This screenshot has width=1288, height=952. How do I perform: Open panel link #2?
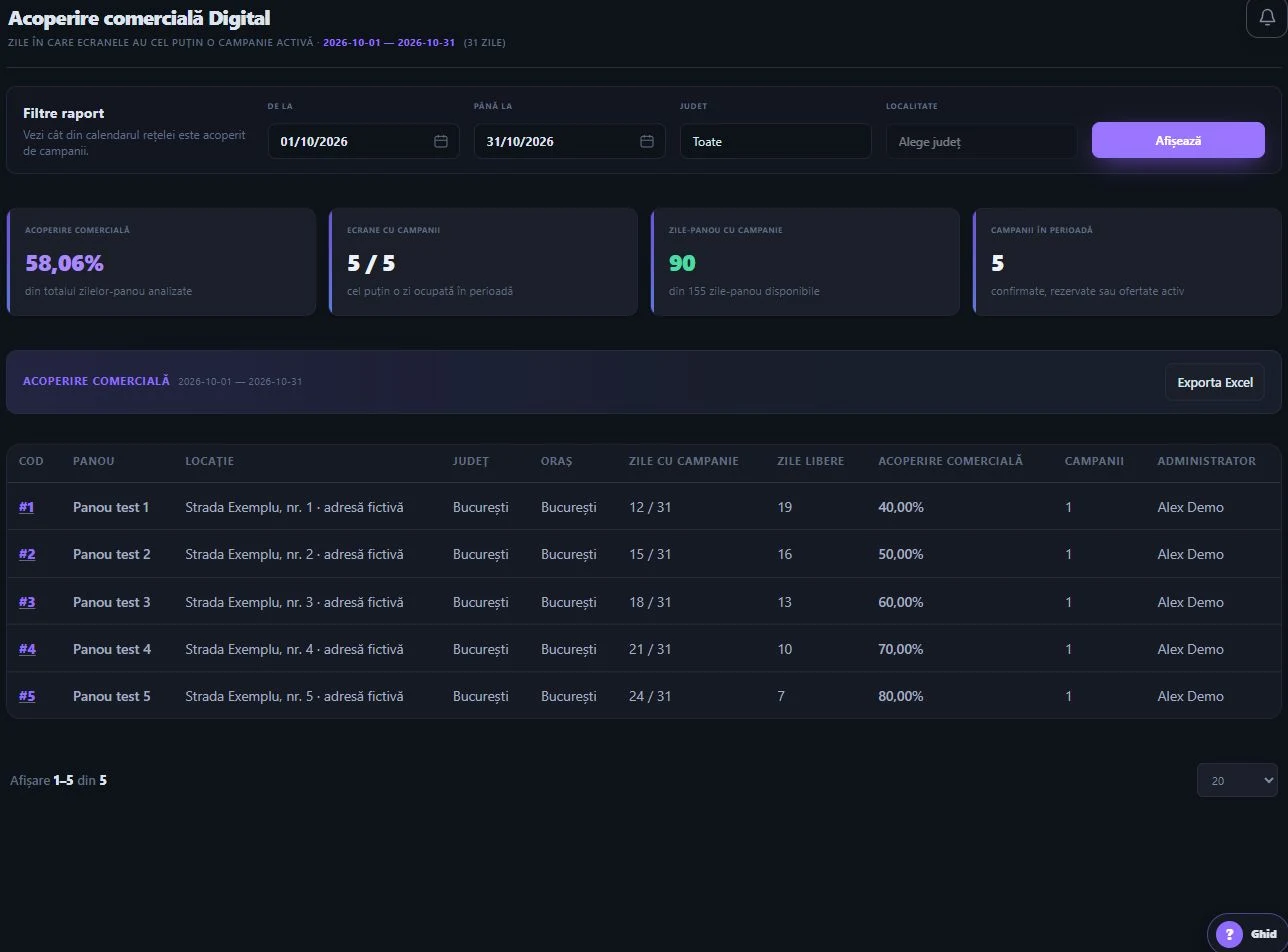27,554
